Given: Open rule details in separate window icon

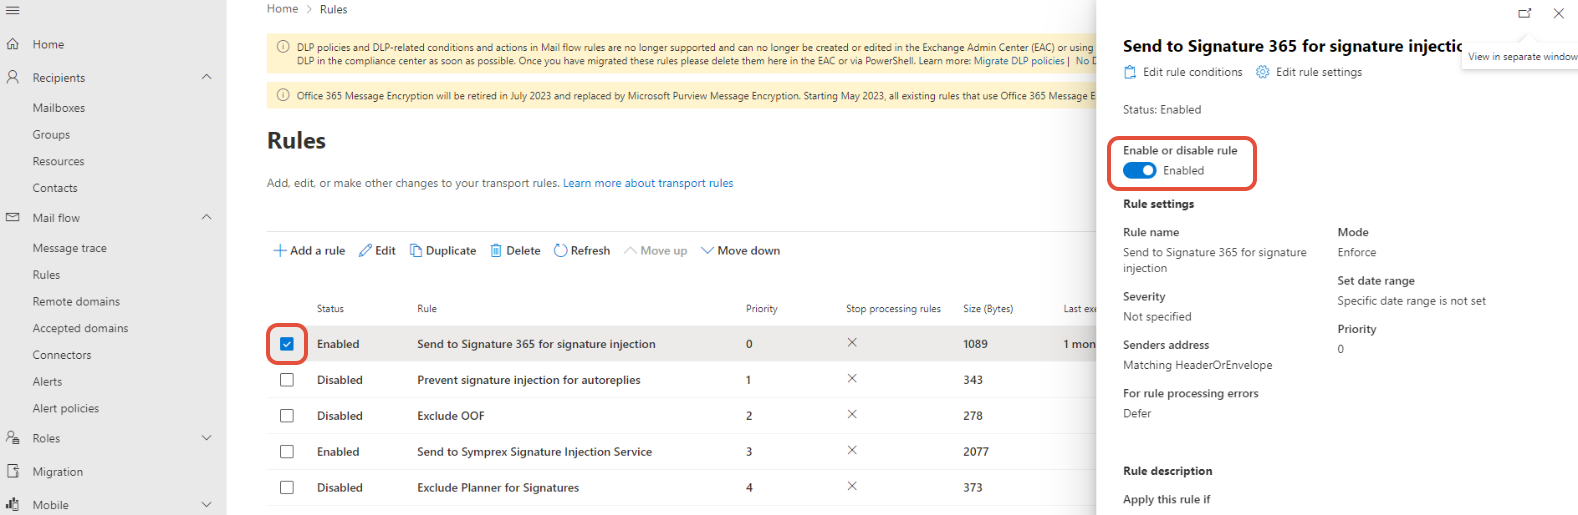Looking at the screenshot, I should point(1525,13).
